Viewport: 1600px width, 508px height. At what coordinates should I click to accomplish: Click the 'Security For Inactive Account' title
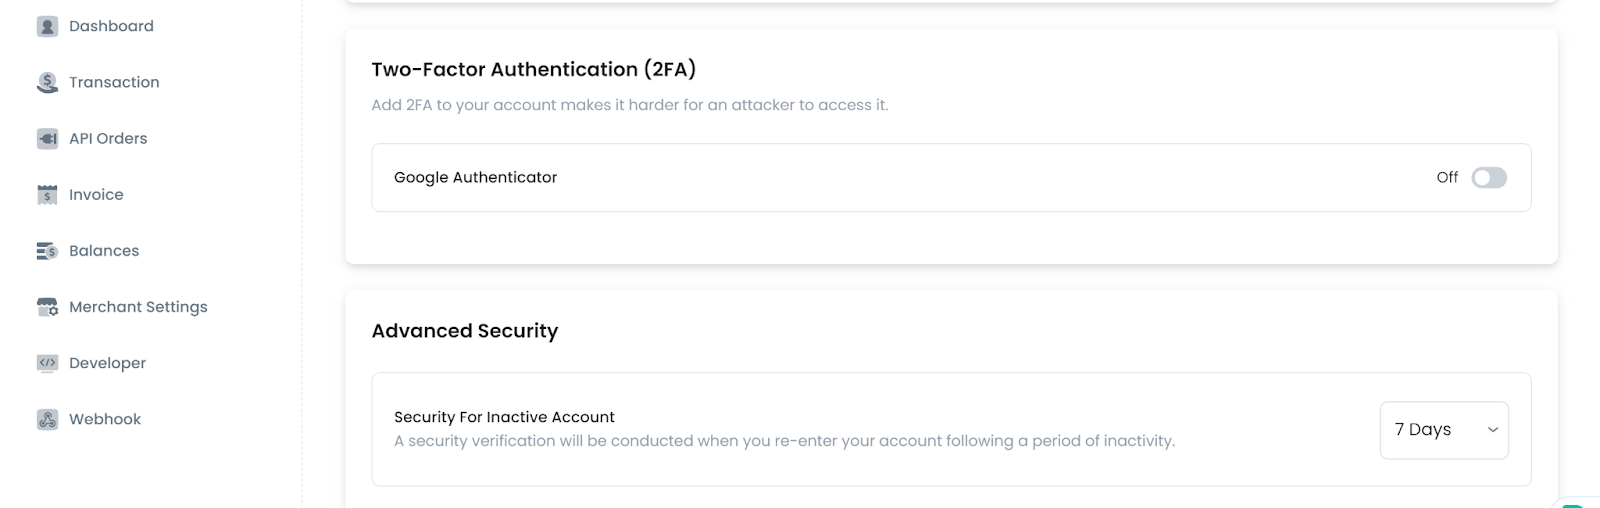[x=504, y=417]
